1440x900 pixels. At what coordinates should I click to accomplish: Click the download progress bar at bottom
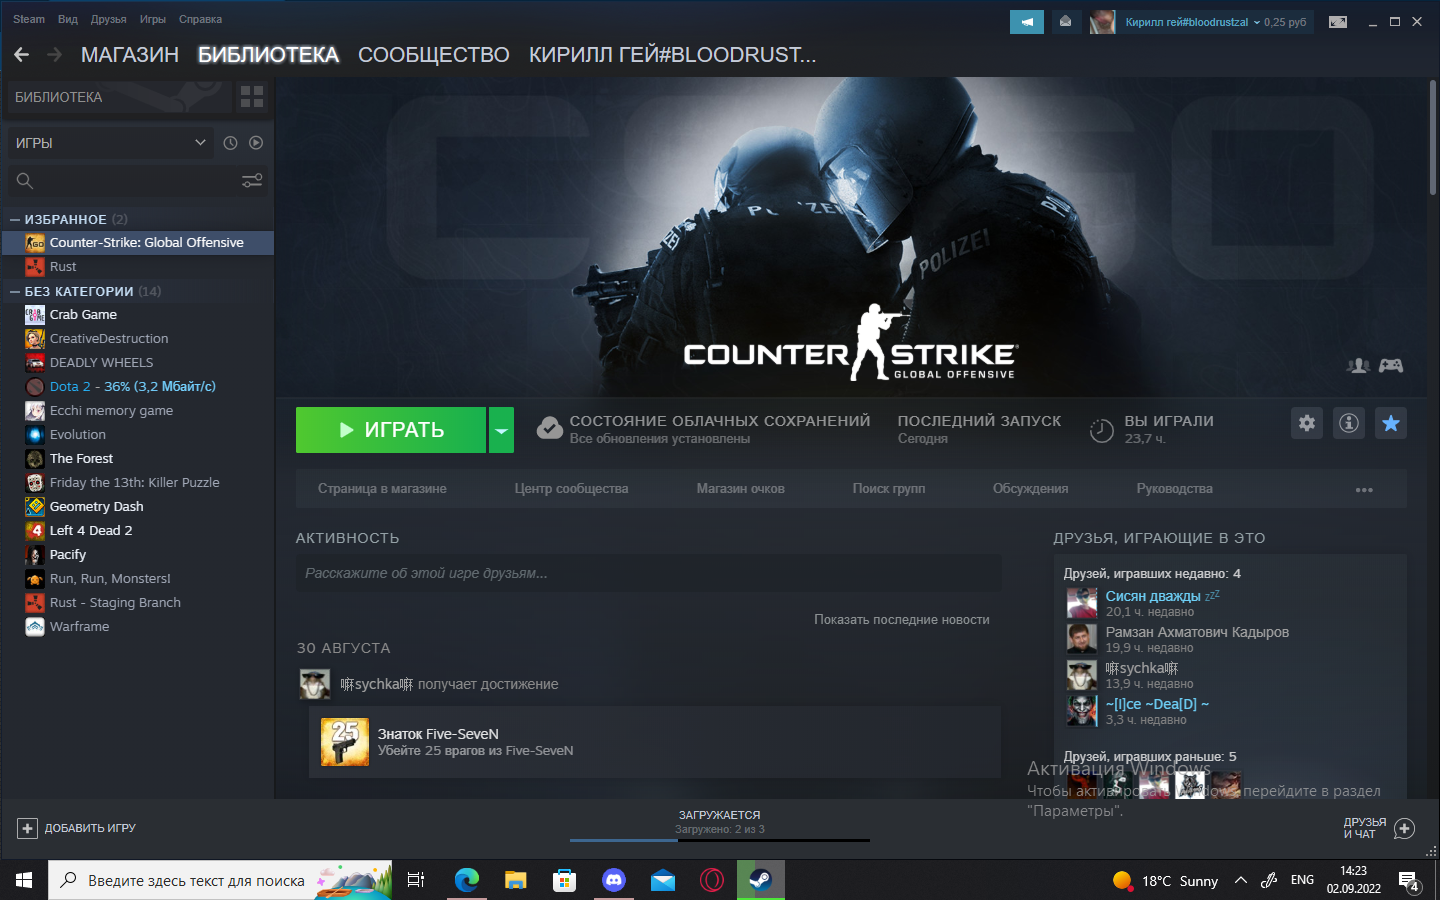tap(720, 840)
